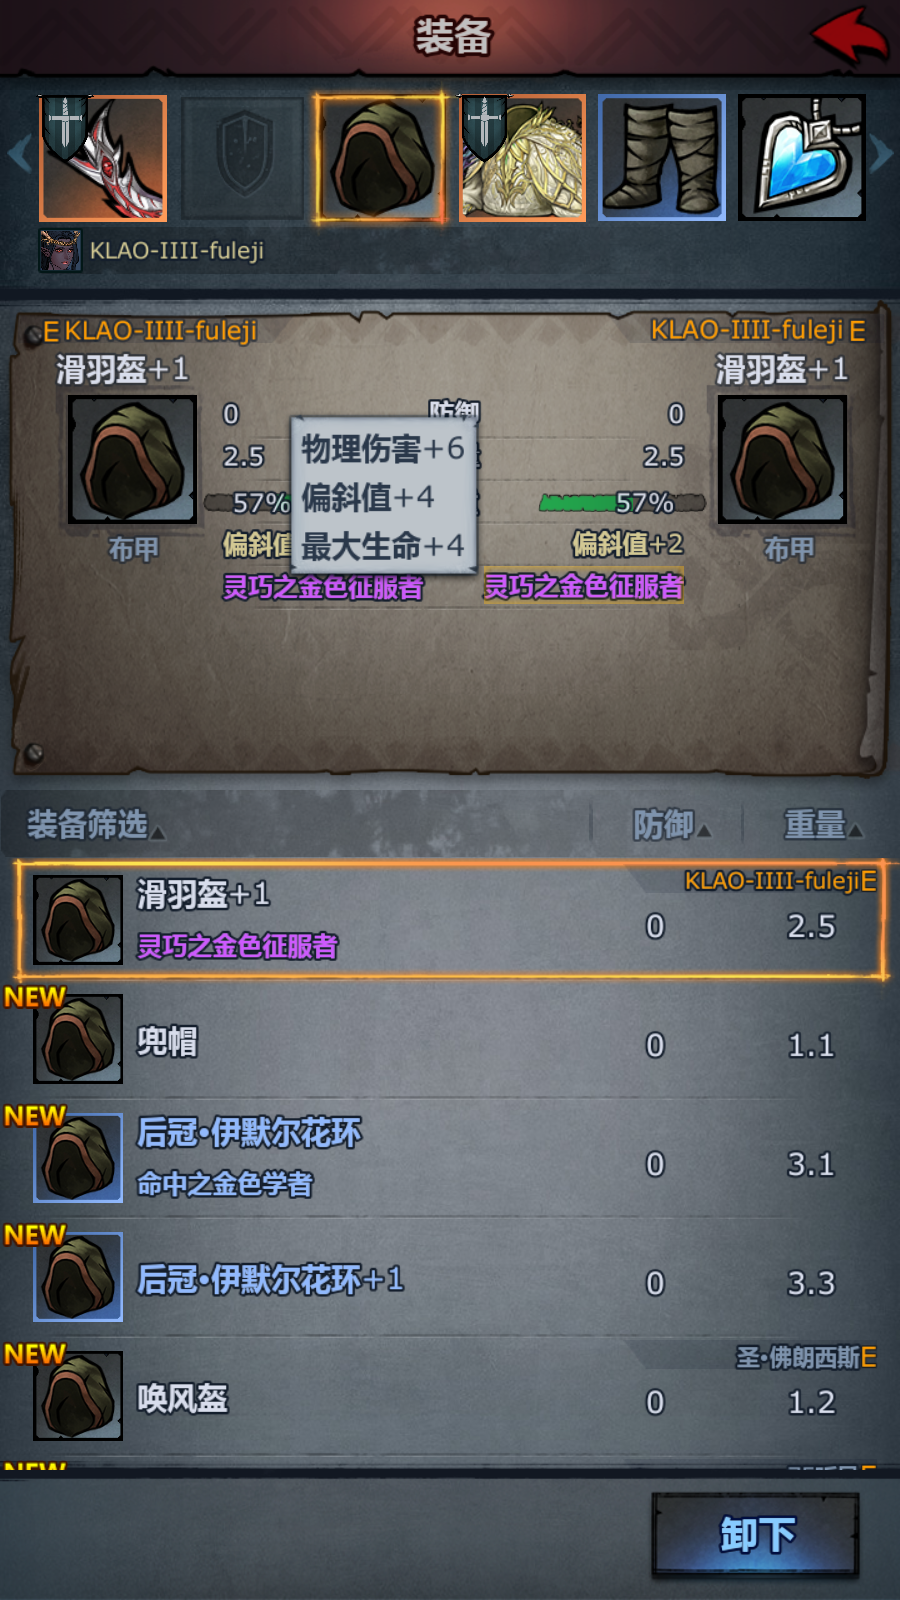Tap the right 57% durability bar

pos(622,502)
